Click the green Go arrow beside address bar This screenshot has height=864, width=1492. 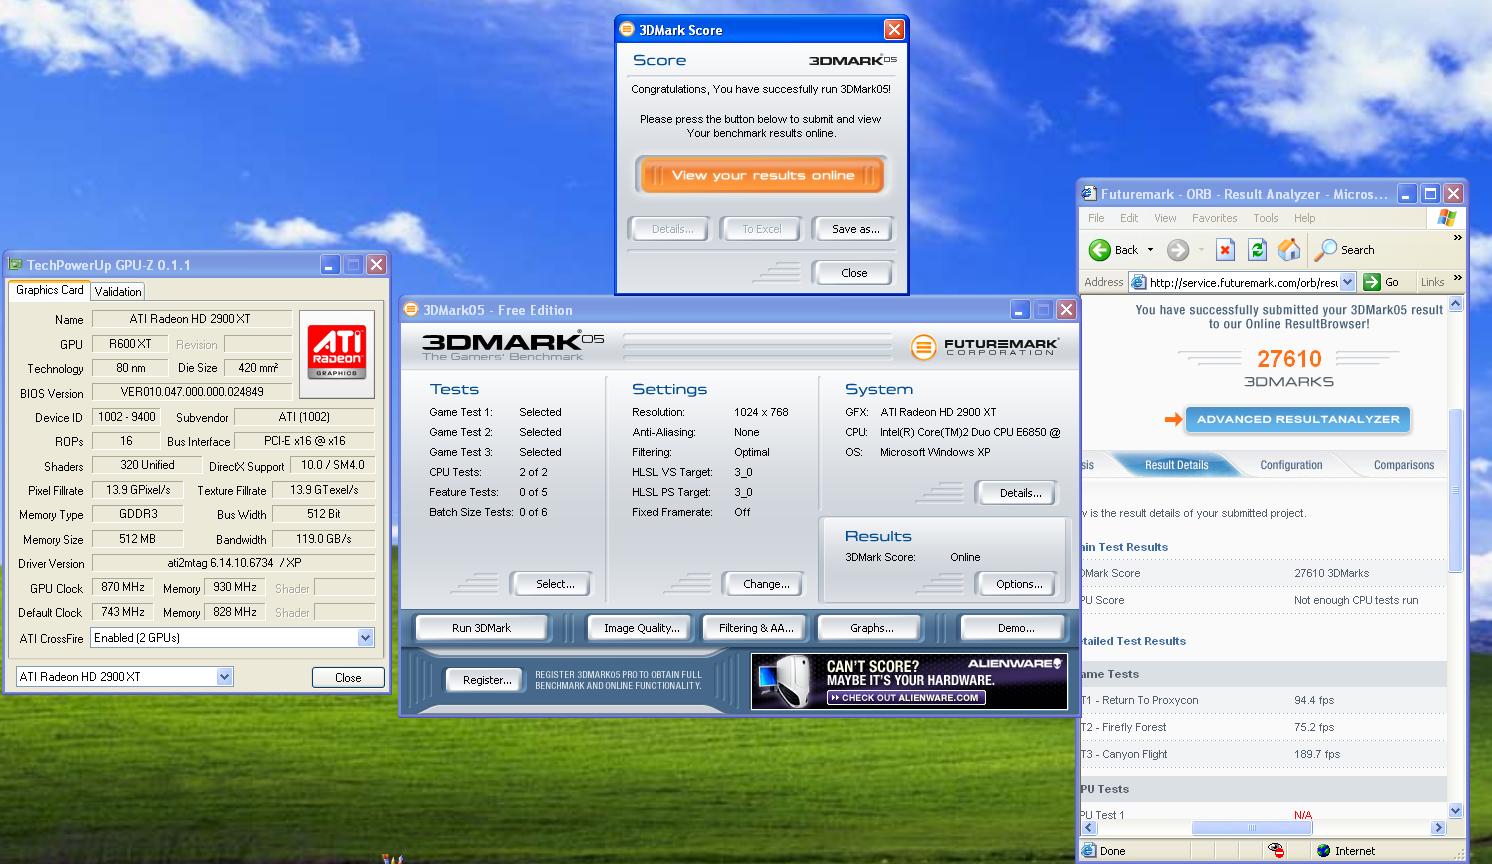click(x=1372, y=282)
